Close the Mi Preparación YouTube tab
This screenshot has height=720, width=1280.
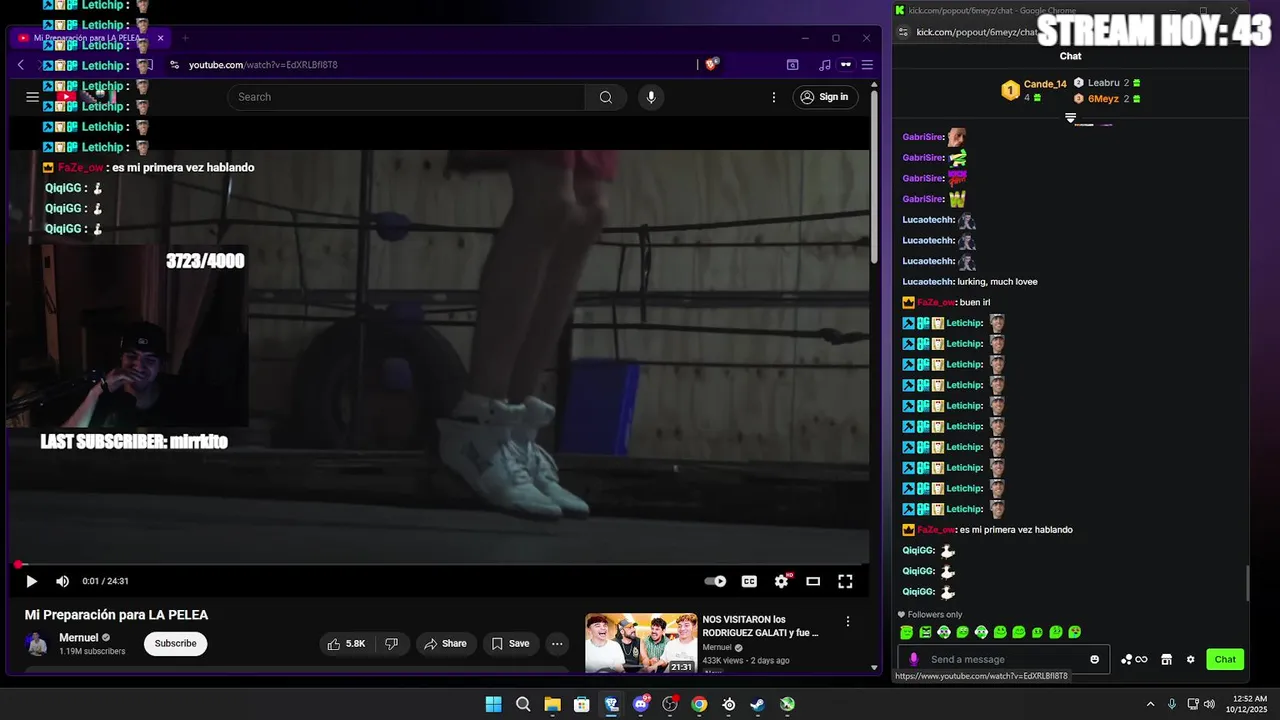pyautogui.click(x=160, y=38)
